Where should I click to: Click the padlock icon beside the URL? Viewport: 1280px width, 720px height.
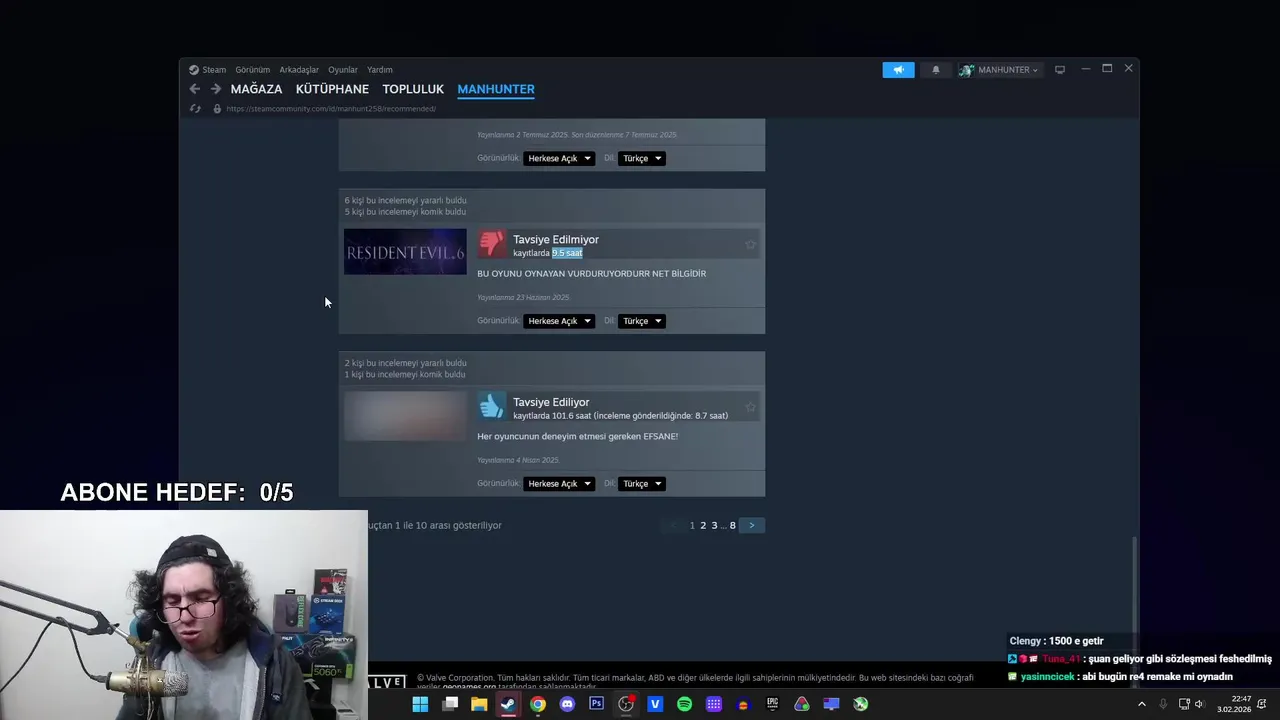click(x=217, y=109)
